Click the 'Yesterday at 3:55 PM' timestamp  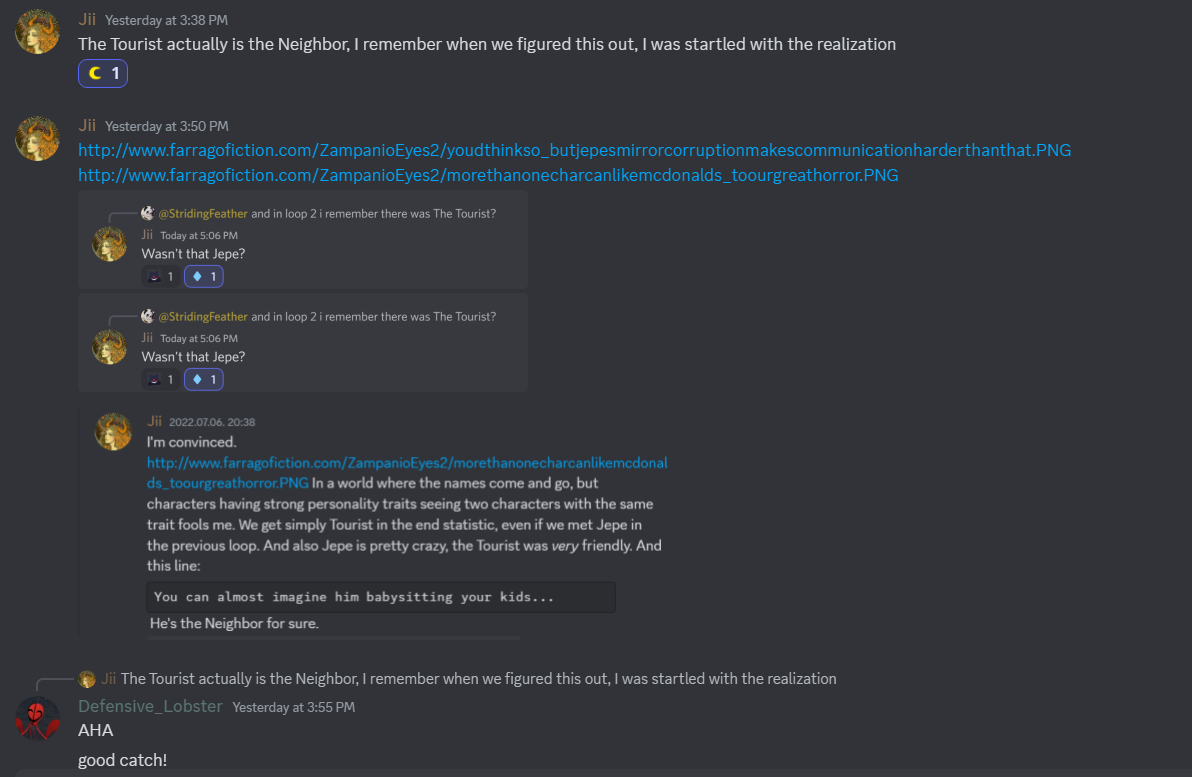tap(293, 708)
